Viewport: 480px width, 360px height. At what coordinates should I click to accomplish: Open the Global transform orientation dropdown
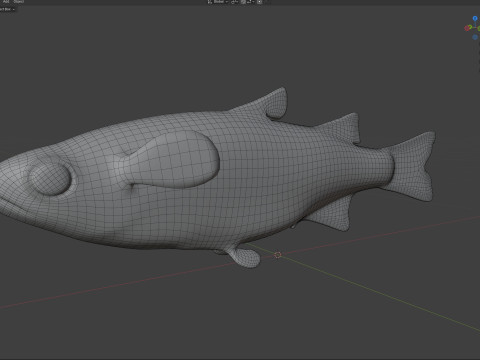pos(218,2)
